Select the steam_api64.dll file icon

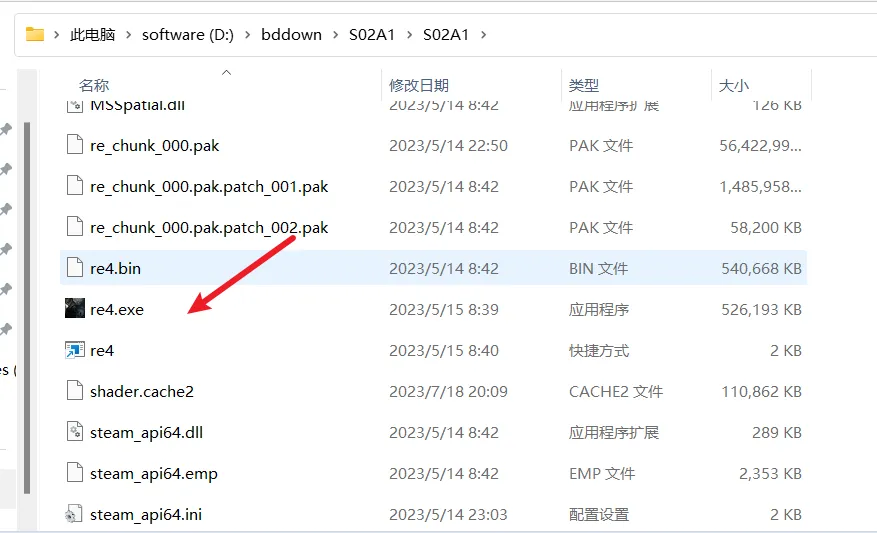pos(74,432)
